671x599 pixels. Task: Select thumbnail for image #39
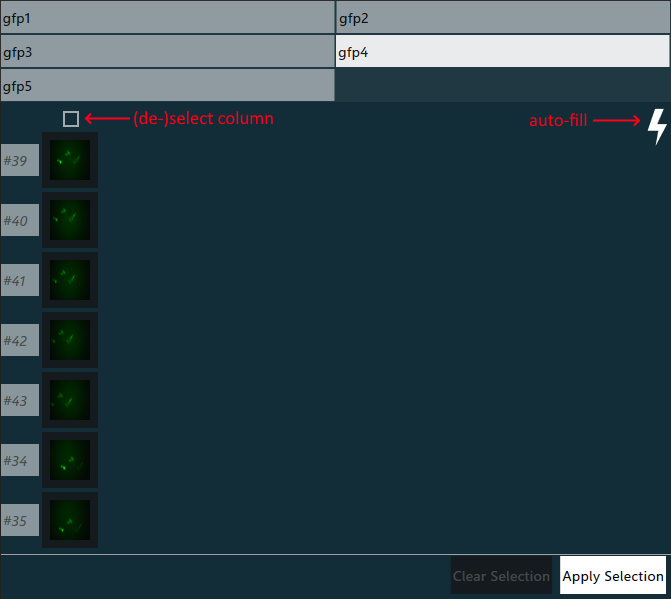[70, 160]
